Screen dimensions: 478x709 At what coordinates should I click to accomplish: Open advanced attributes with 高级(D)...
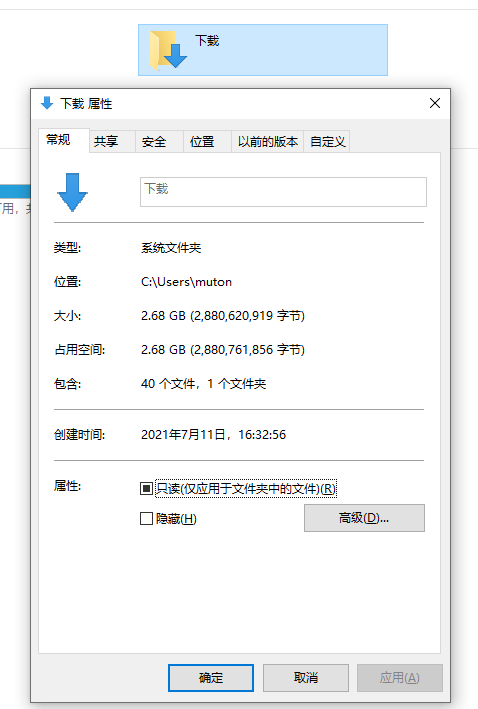tap(364, 518)
